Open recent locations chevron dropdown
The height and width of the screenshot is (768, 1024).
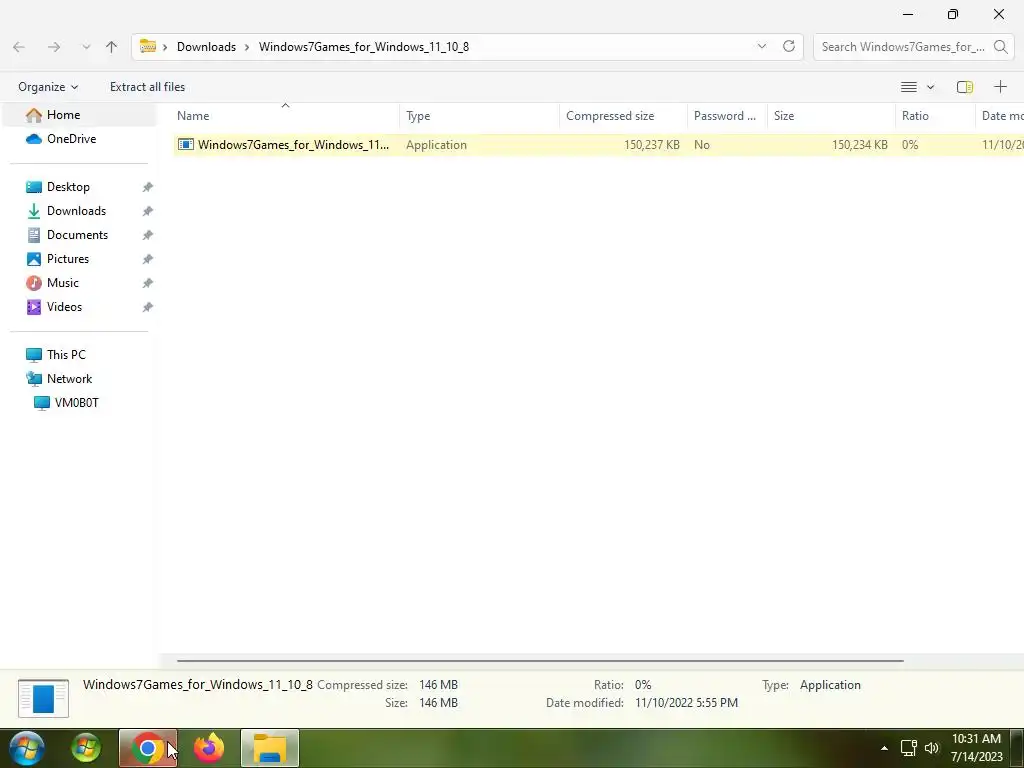(x=86, y=47)
